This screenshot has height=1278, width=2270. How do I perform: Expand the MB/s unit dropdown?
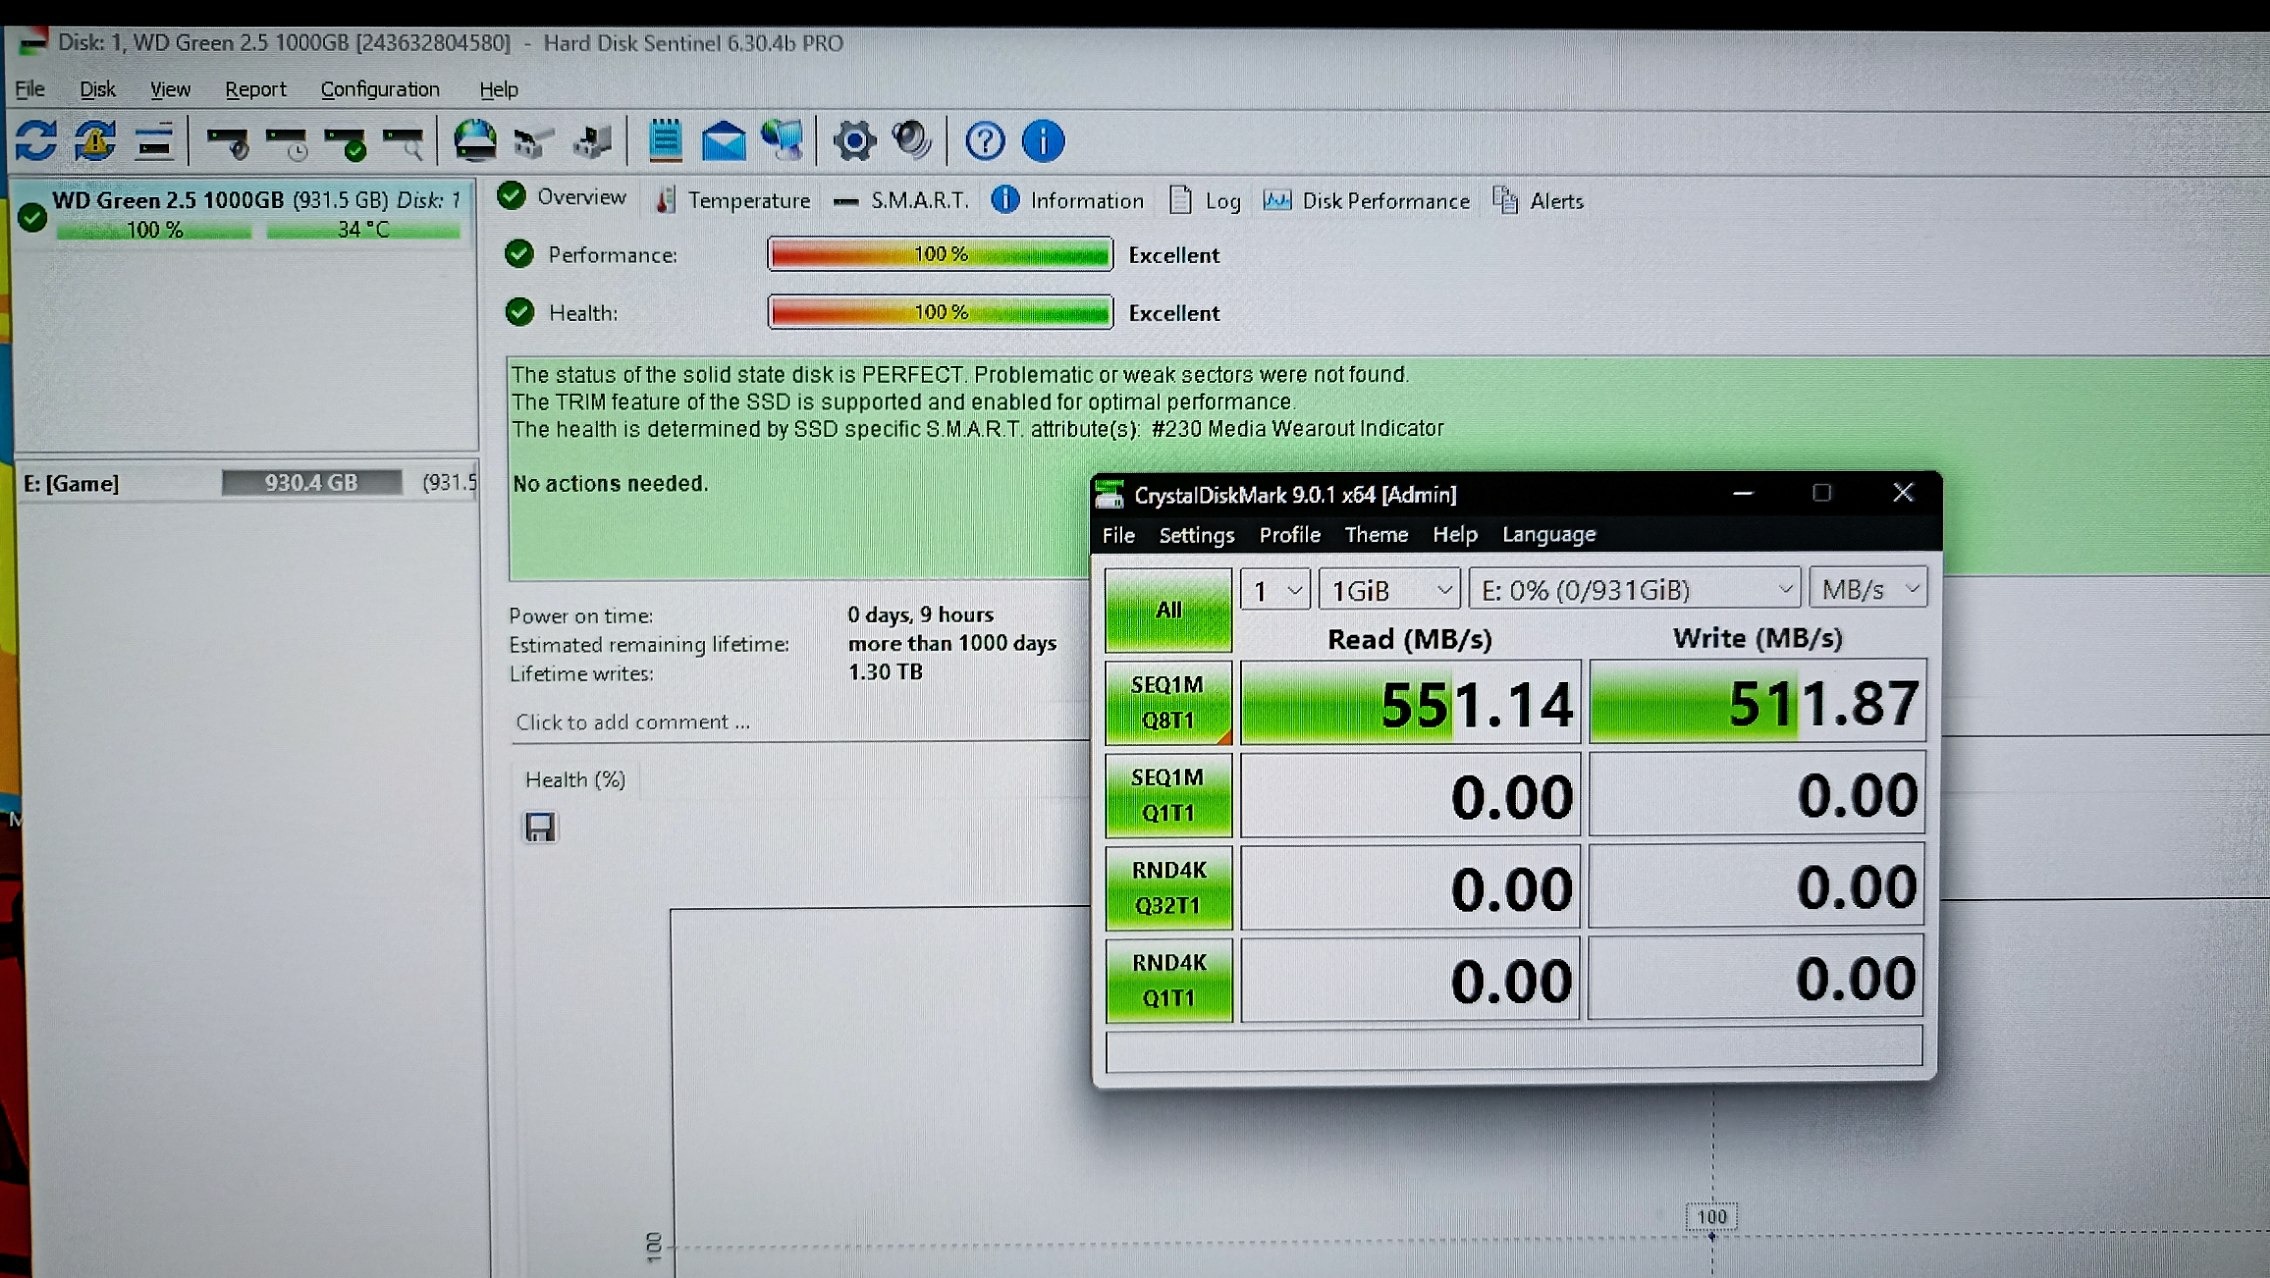[1867, 590]
